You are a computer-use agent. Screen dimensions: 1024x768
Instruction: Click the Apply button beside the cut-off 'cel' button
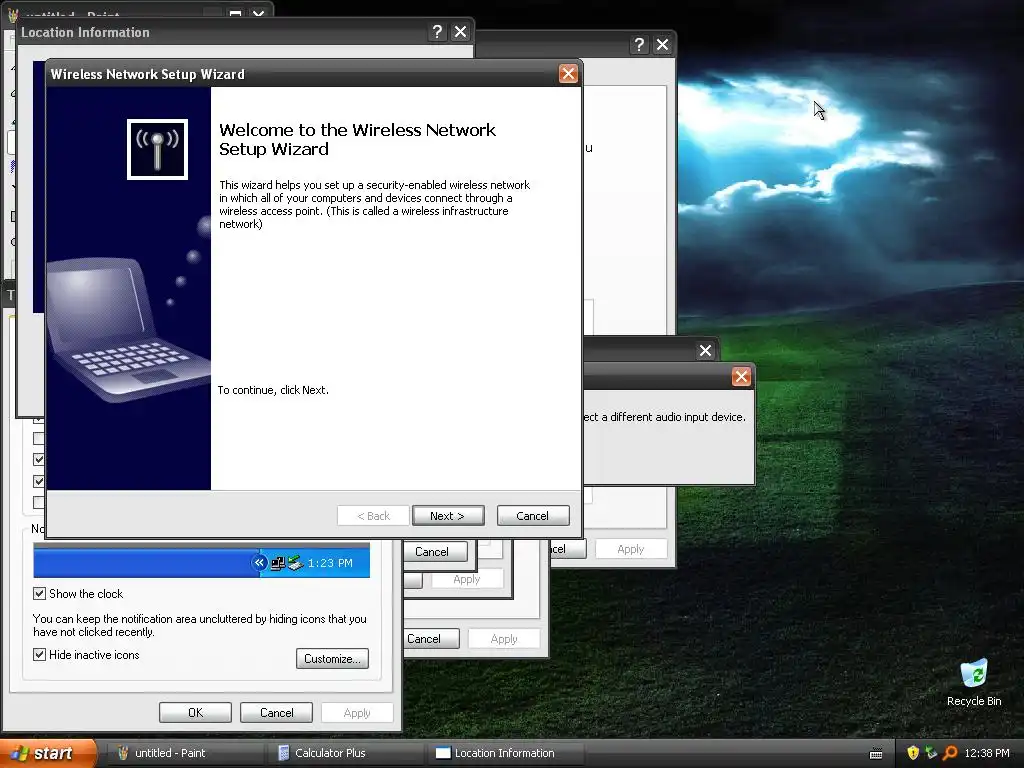click(631, 549)
